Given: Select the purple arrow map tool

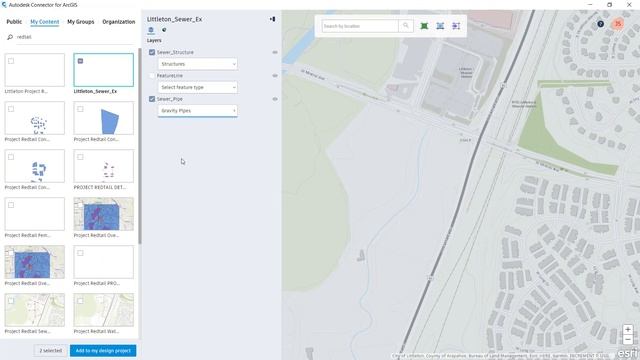Looking at the screenshot, I should tap(456, 26).
